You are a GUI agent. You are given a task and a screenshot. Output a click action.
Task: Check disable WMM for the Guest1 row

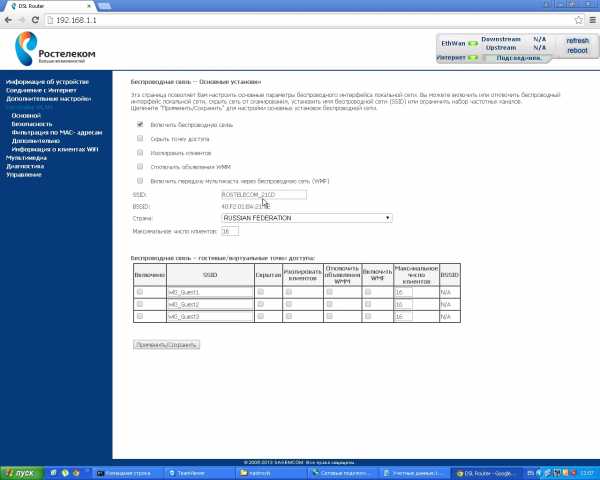[x=329, y=292]
